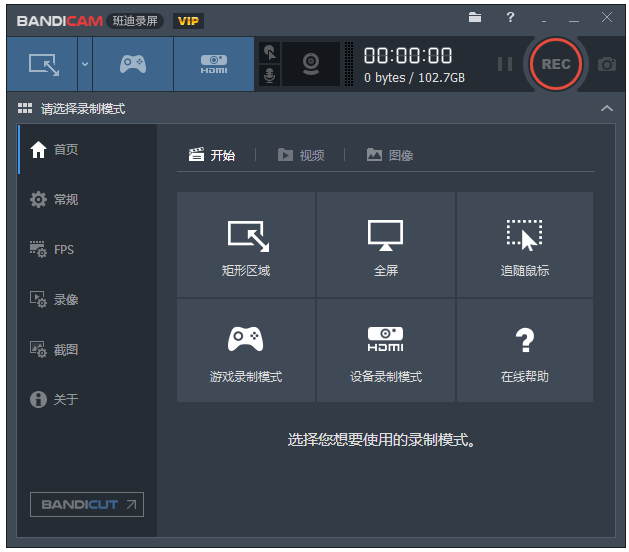The image size is (629, 552).
Task: Click the grid icon beside 请选择录制模式
Action: coord(25,108)
